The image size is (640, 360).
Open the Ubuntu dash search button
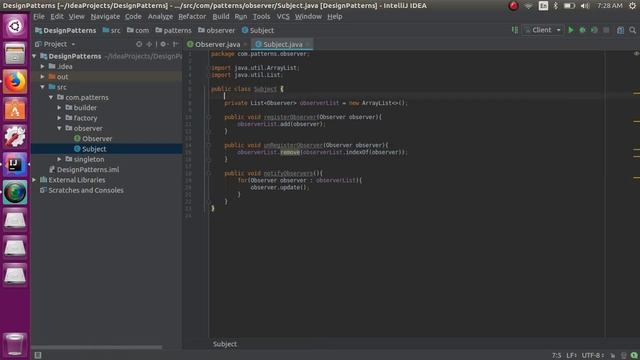pos(15,27)
